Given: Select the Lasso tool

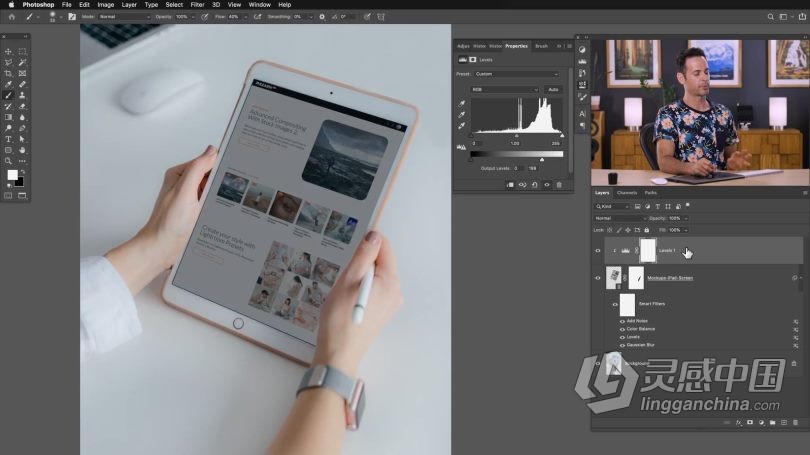Looking at the screenshot, I should pos(8,62).
